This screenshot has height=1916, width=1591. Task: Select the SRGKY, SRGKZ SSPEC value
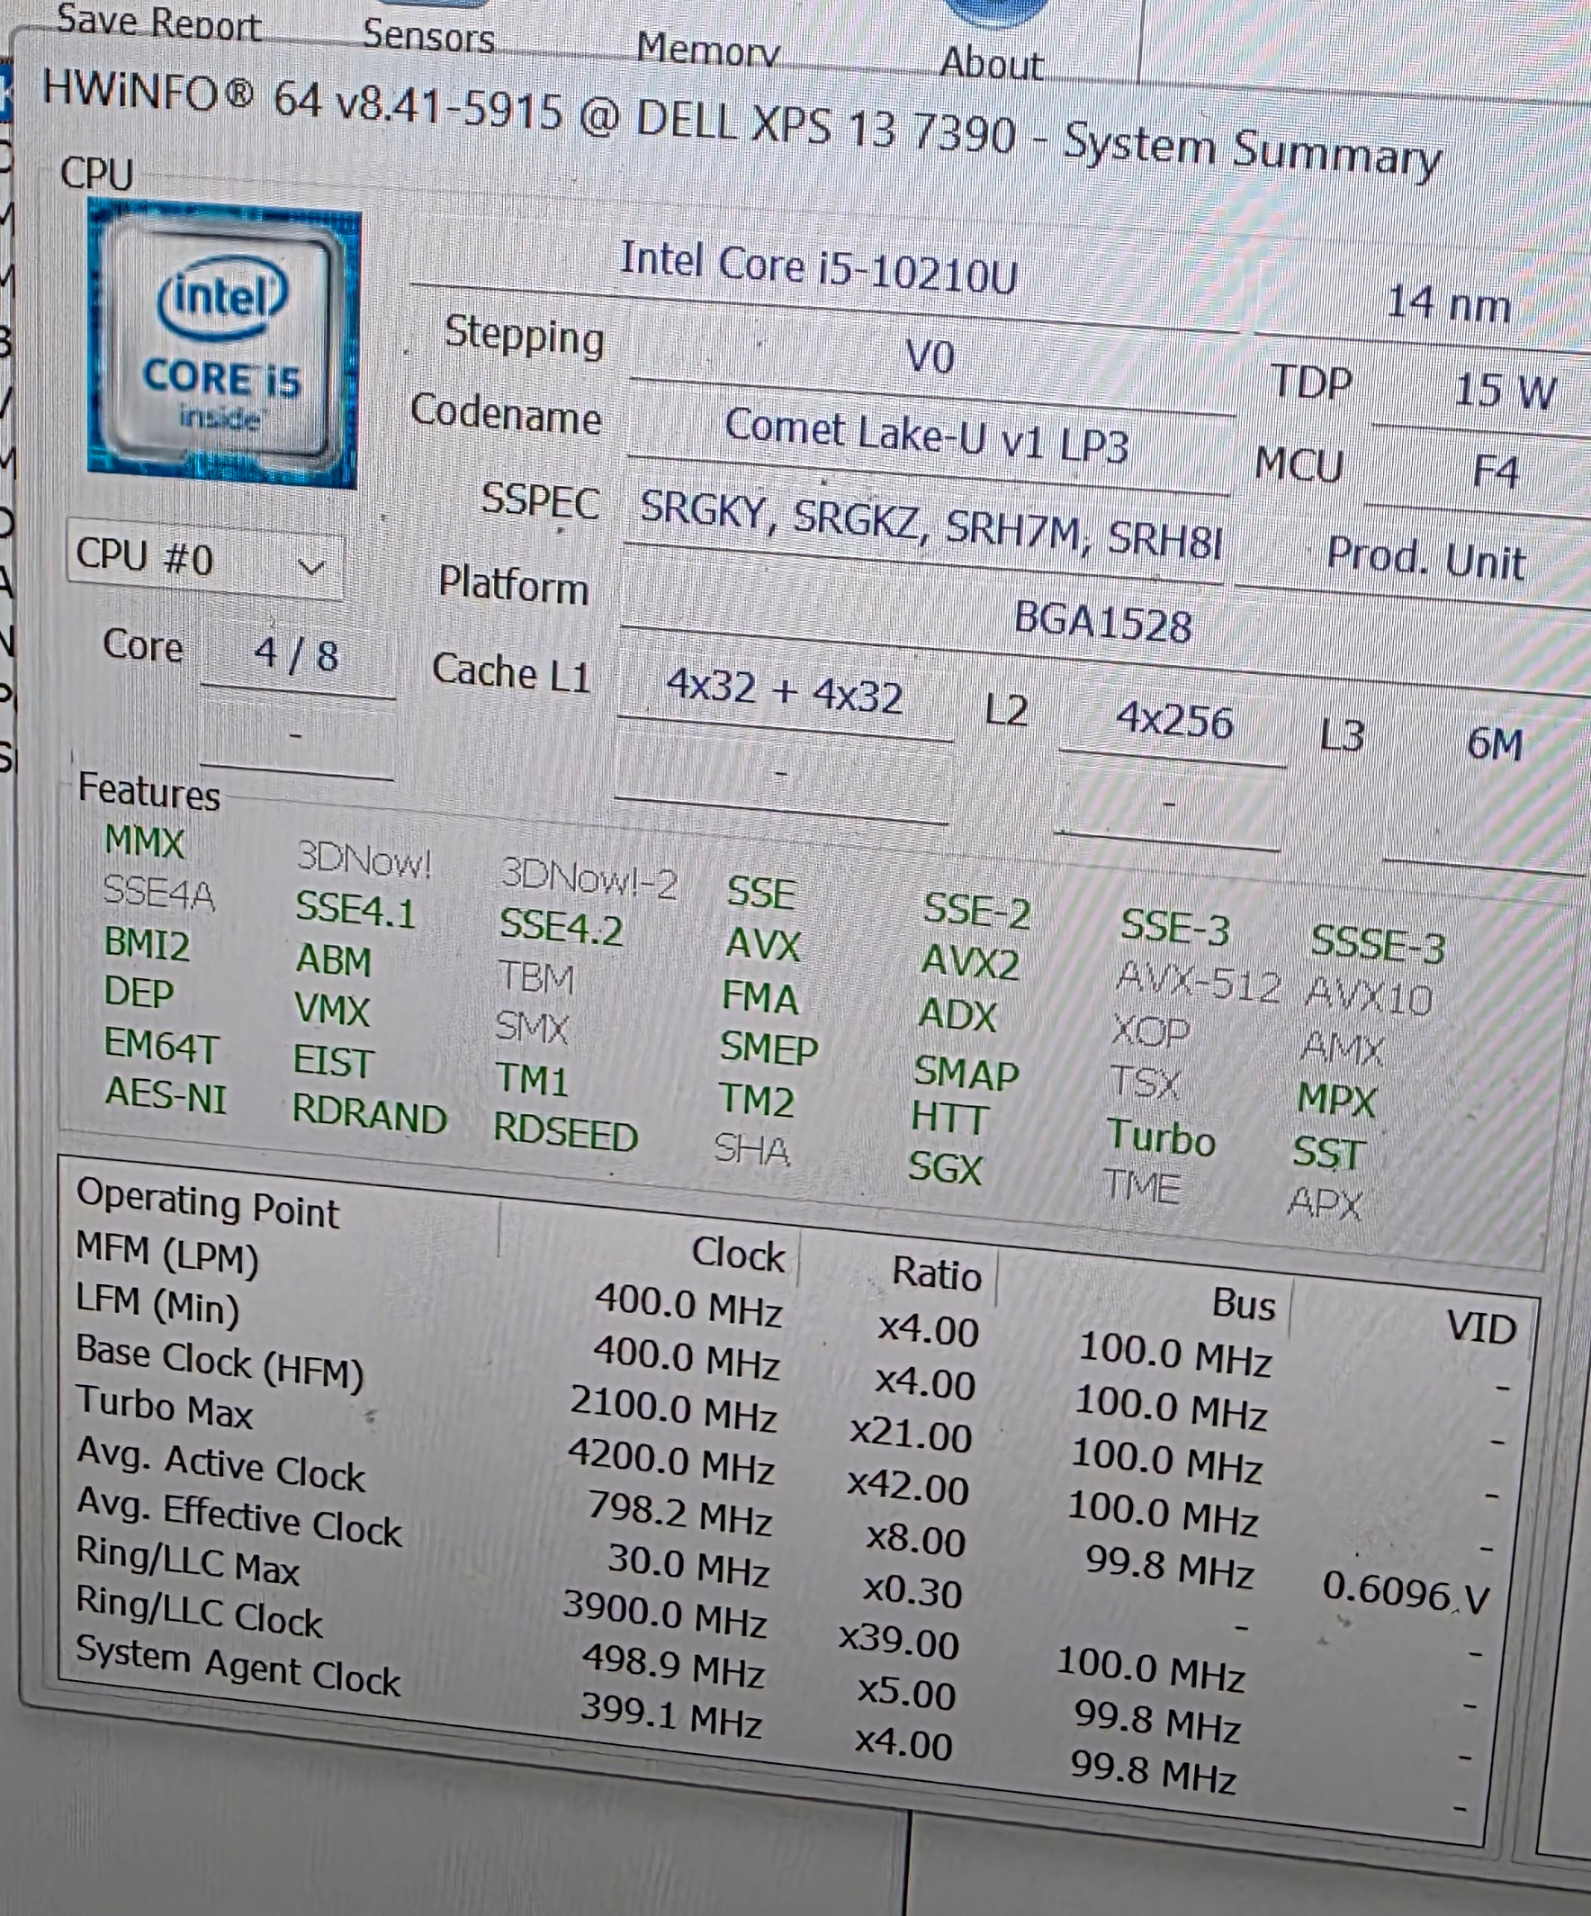click(x=931, y=525)
